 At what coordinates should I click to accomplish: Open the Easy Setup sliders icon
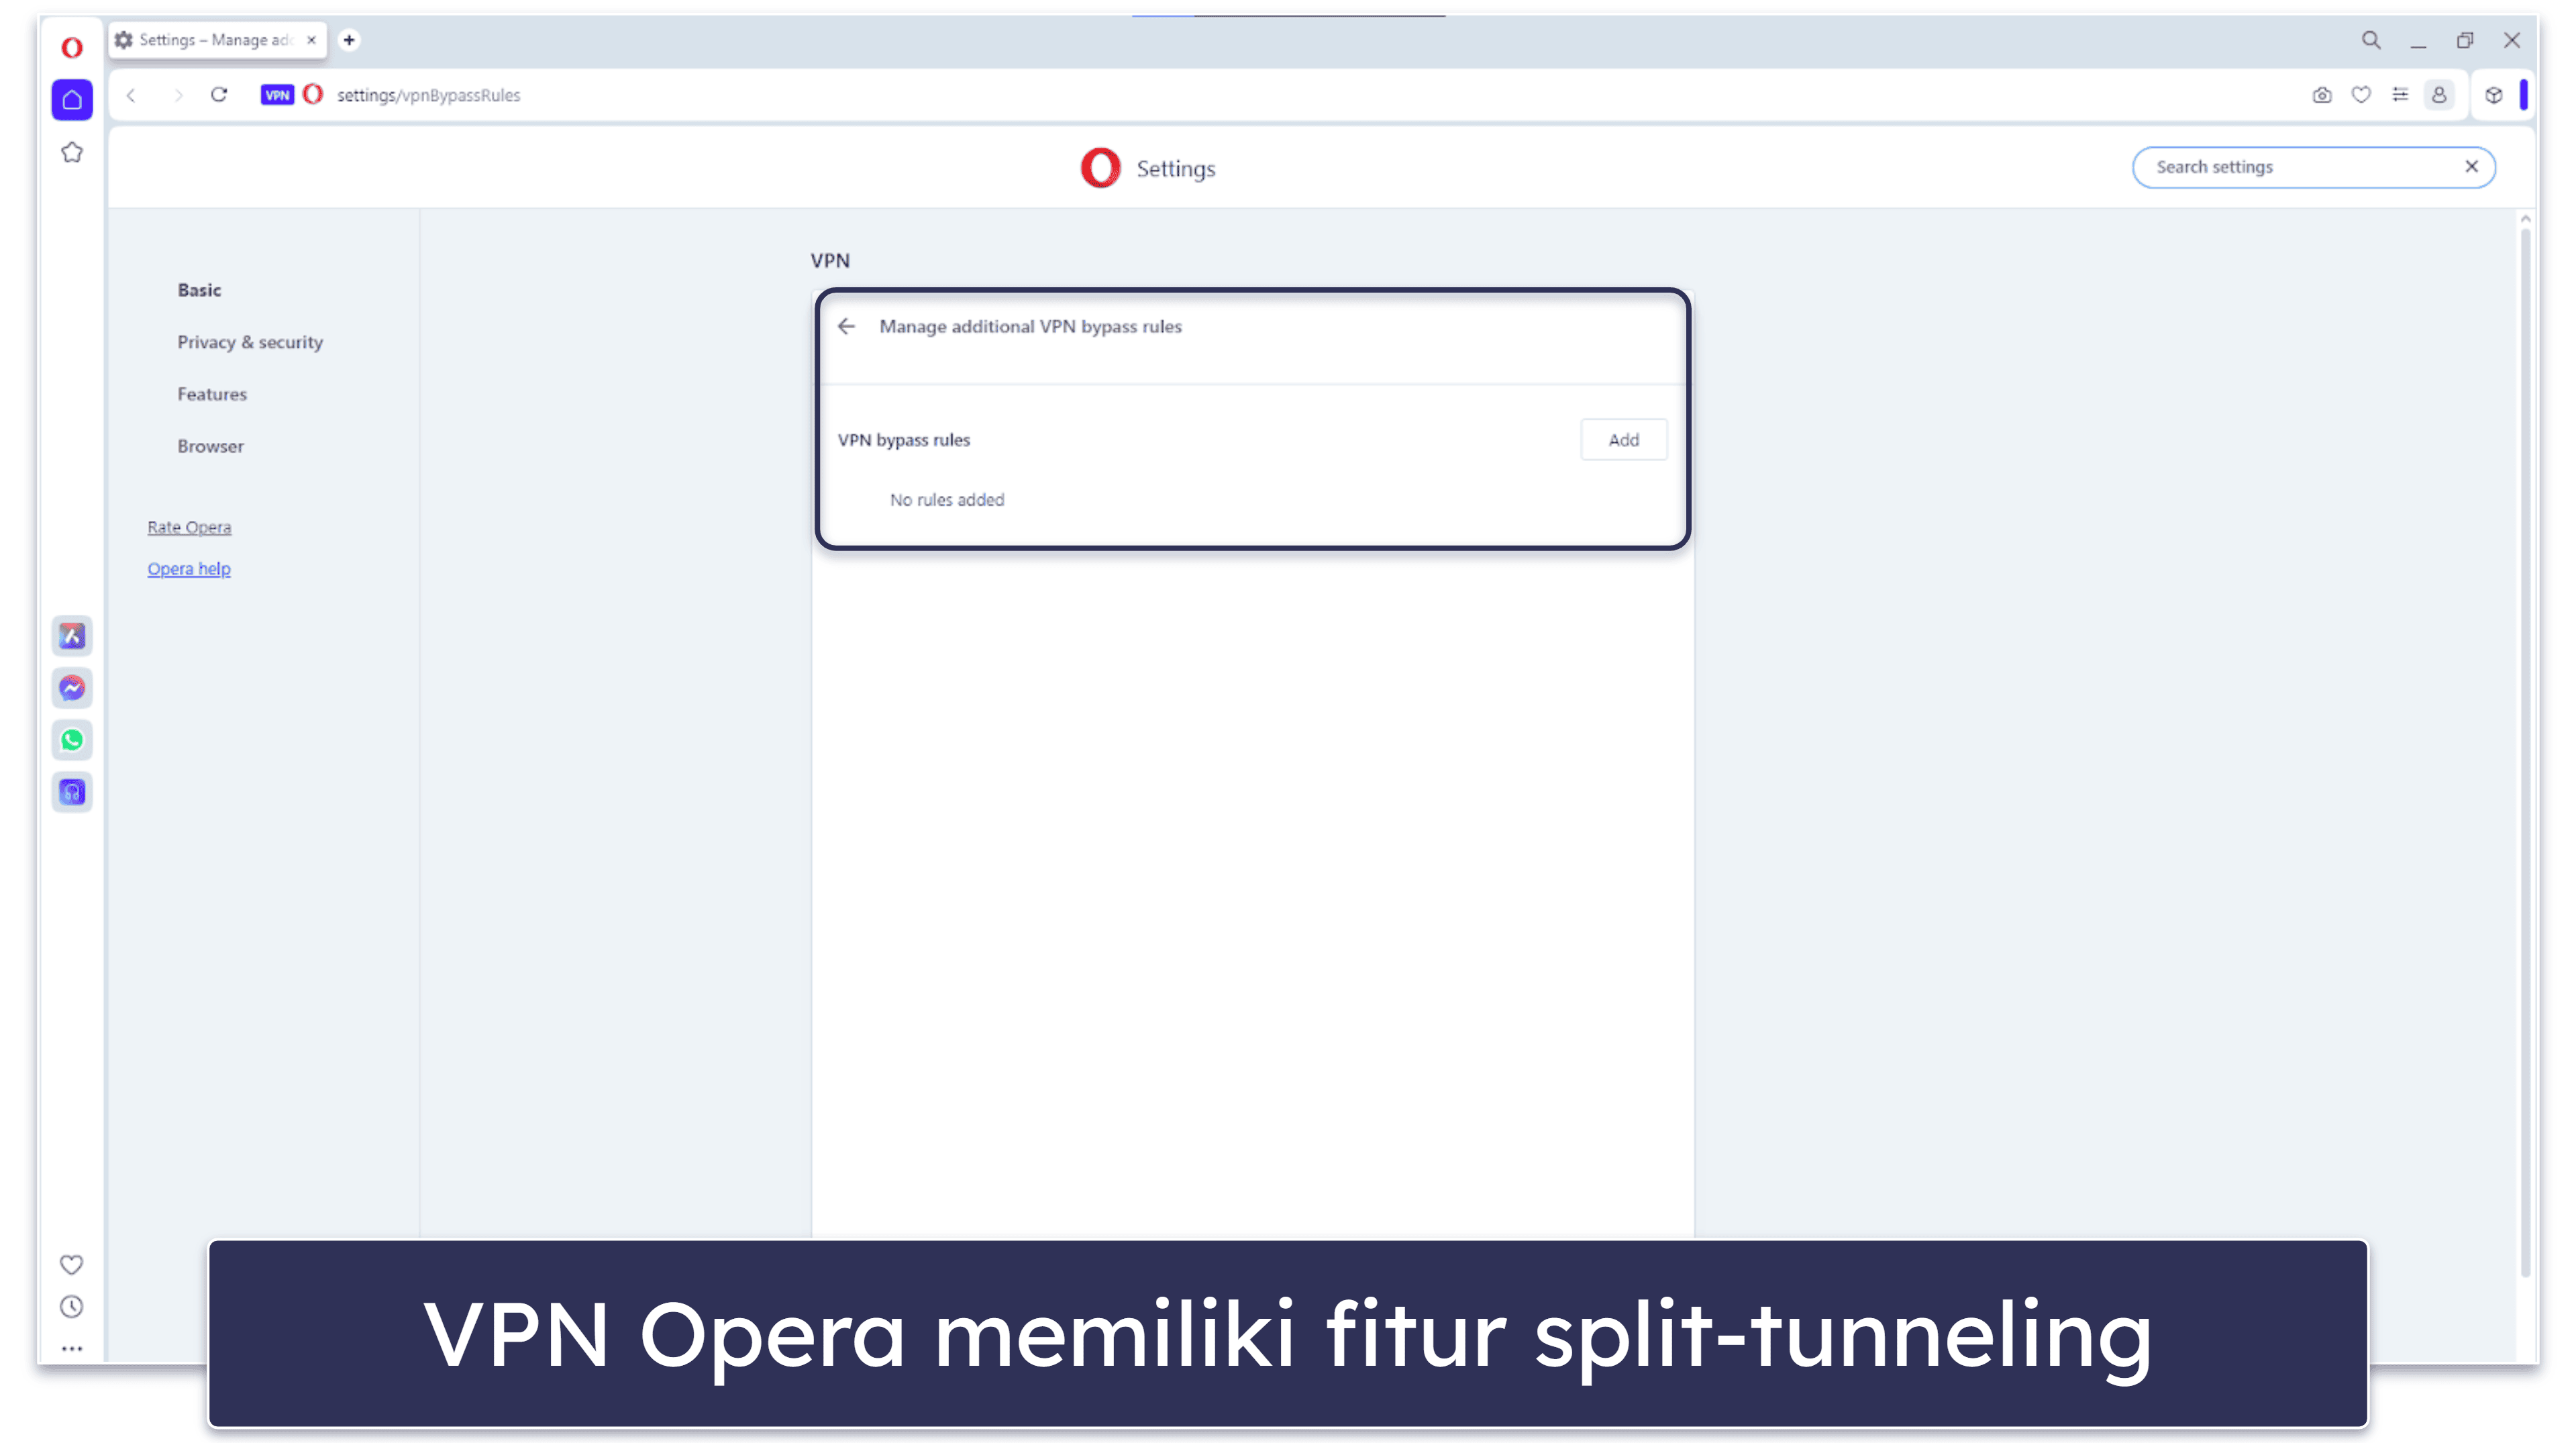[2400, 95]
